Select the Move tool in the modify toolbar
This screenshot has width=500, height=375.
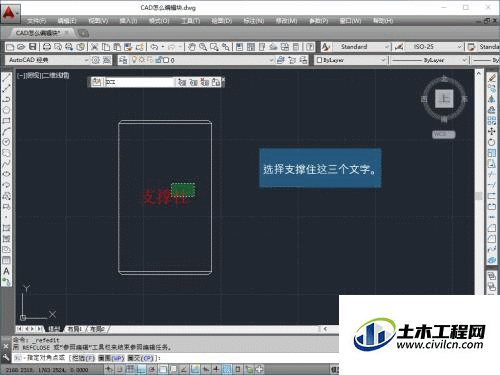click(492, 131)
